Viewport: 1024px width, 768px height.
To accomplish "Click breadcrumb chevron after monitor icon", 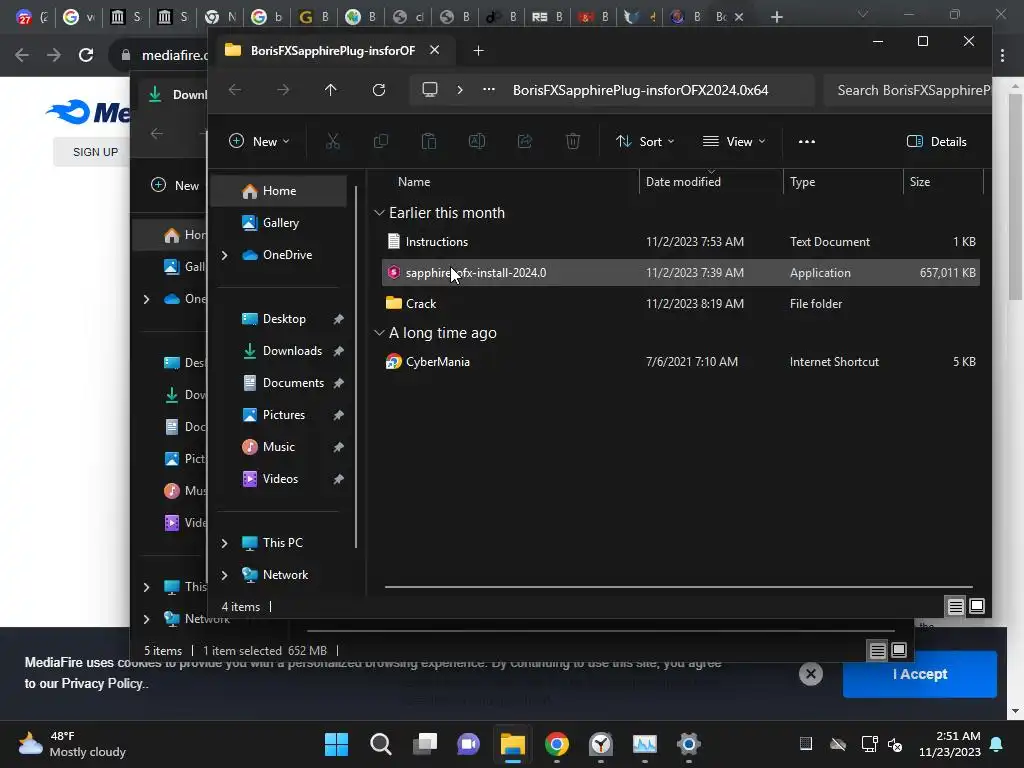I will tap(460, 90).
